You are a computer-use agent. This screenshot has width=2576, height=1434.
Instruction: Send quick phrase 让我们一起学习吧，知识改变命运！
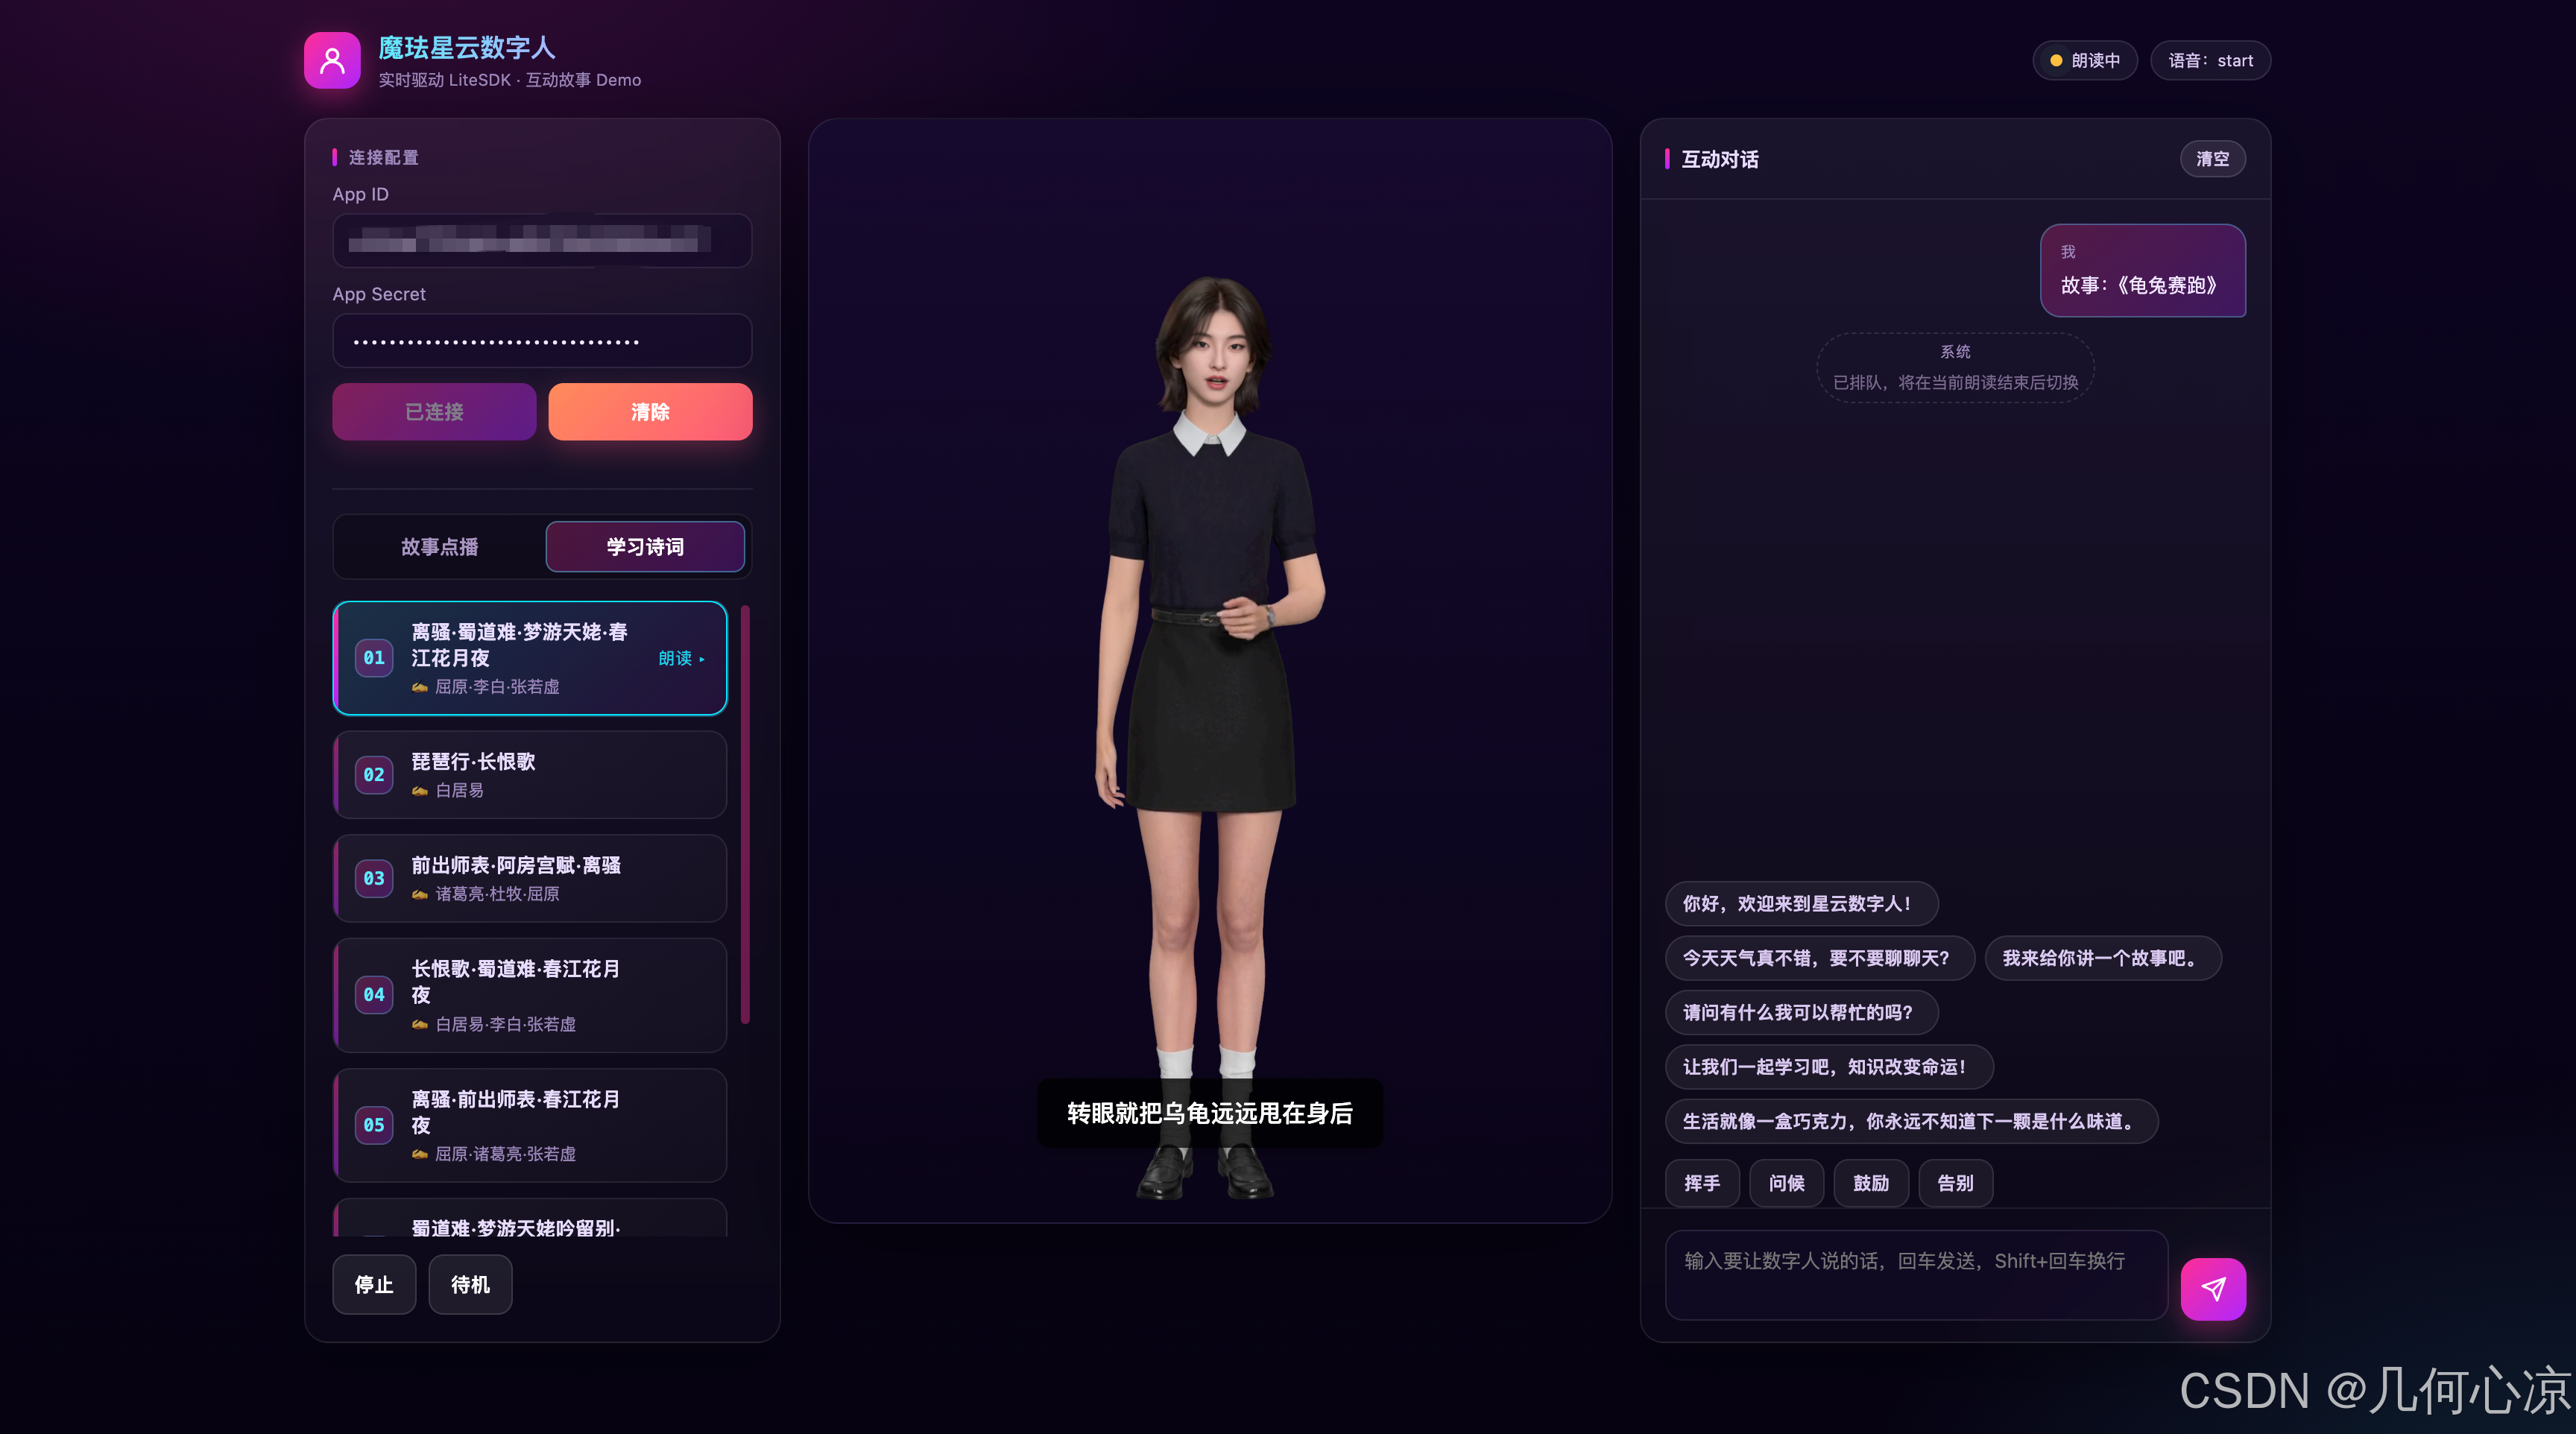click(x=1829, y=1067)
